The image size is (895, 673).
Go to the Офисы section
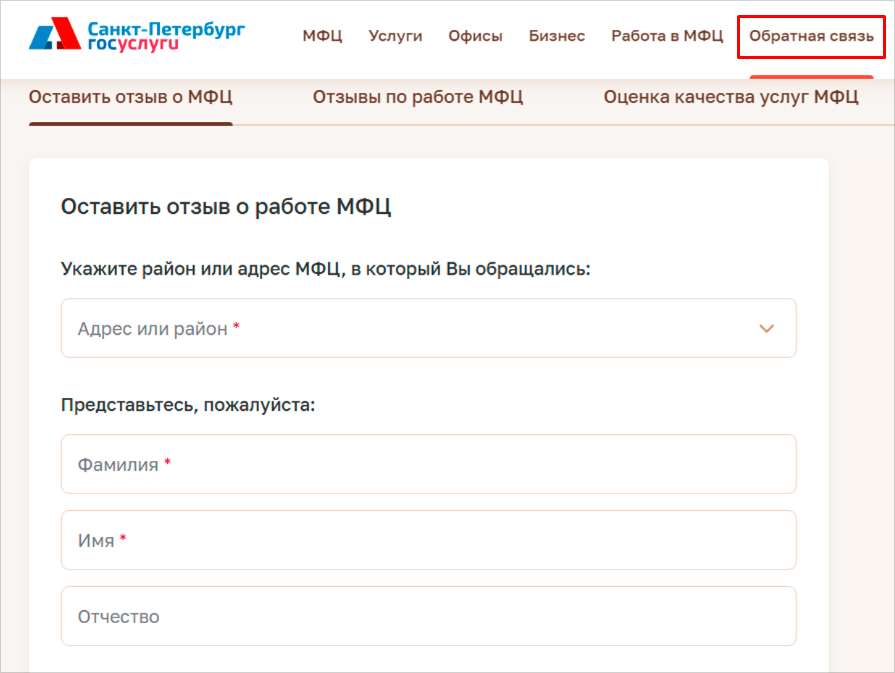coord(475,36)
